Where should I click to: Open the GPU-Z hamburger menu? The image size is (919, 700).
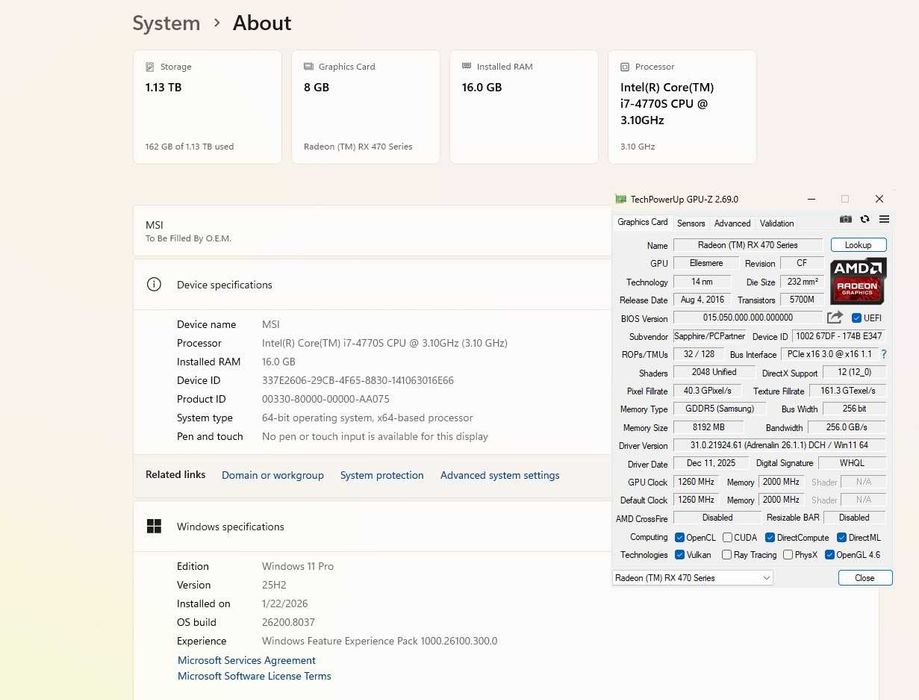pos(884,219)
